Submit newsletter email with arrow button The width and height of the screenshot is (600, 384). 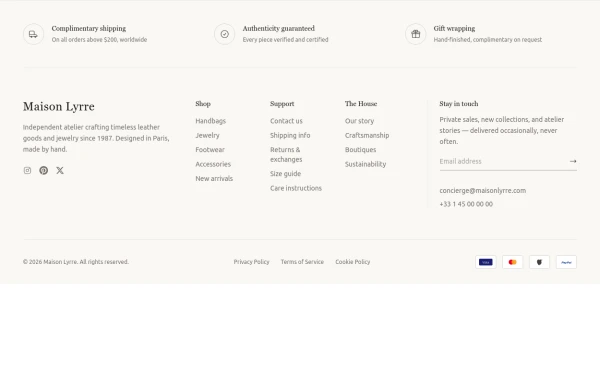pos(573,161)
